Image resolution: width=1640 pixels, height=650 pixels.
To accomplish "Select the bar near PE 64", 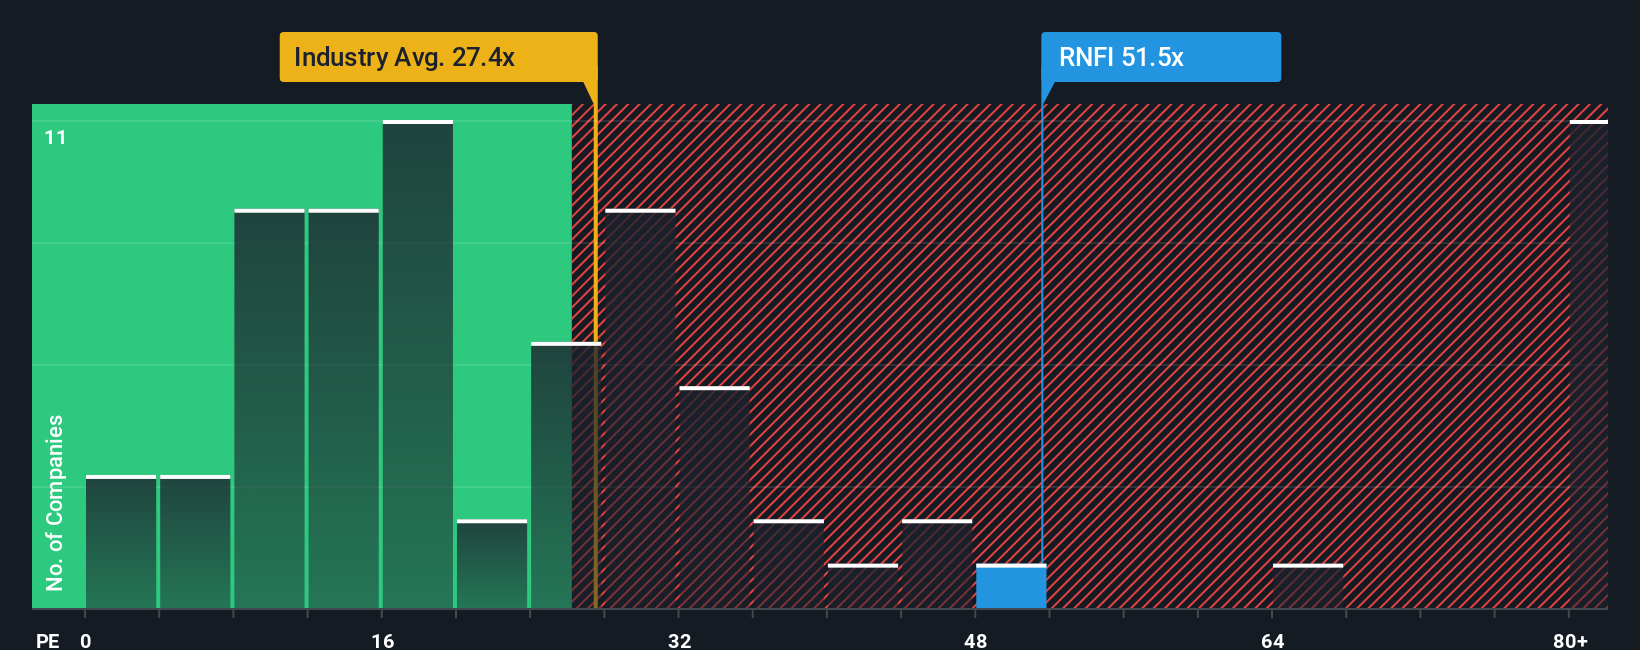I will [x=1308, y=586].
